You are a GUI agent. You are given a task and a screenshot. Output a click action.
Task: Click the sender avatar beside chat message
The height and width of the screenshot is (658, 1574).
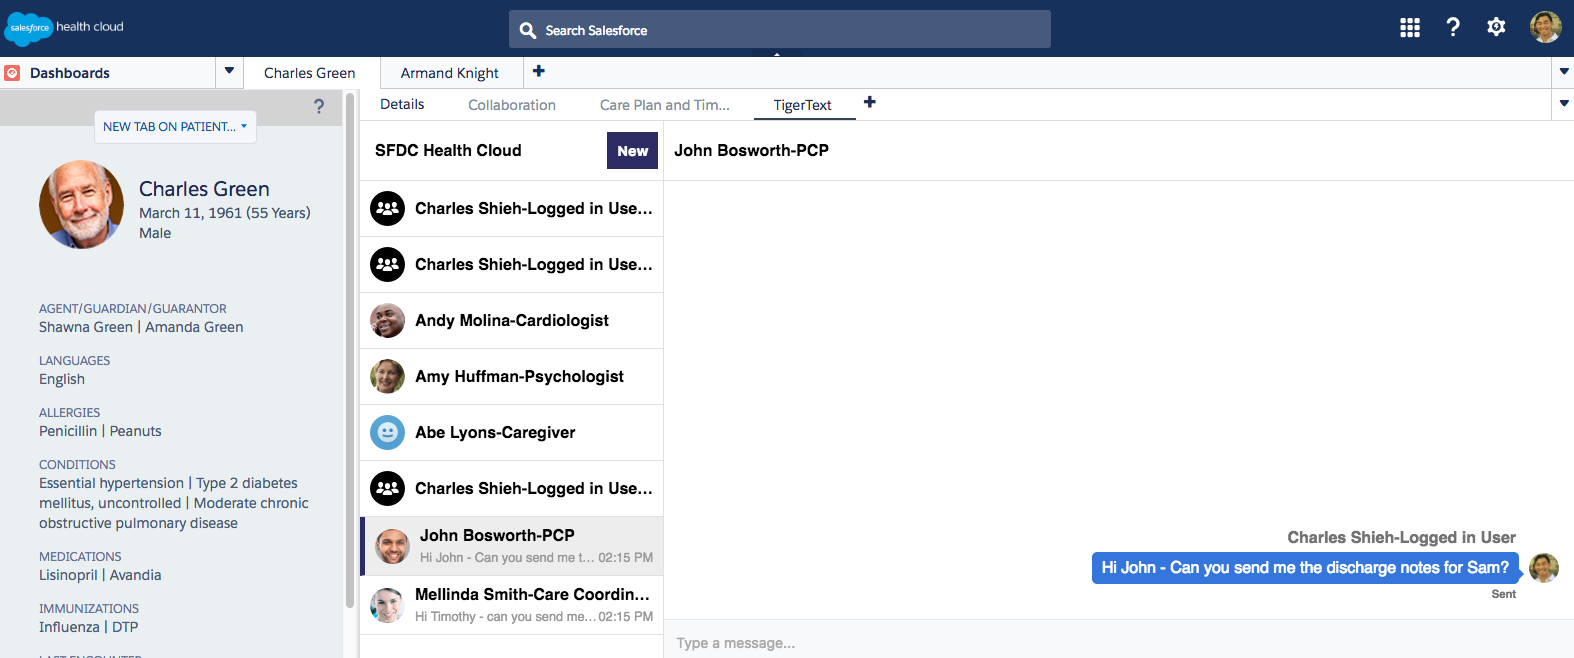pos(1544,568)
